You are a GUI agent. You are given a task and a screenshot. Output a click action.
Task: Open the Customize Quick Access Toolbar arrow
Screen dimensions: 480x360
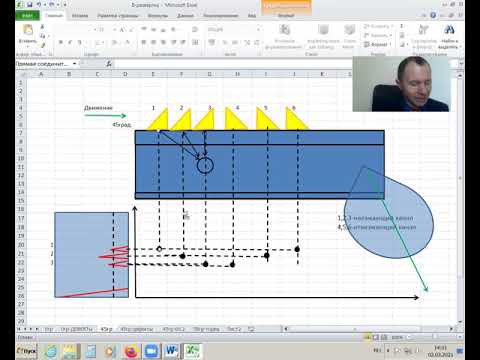(65, 5)
